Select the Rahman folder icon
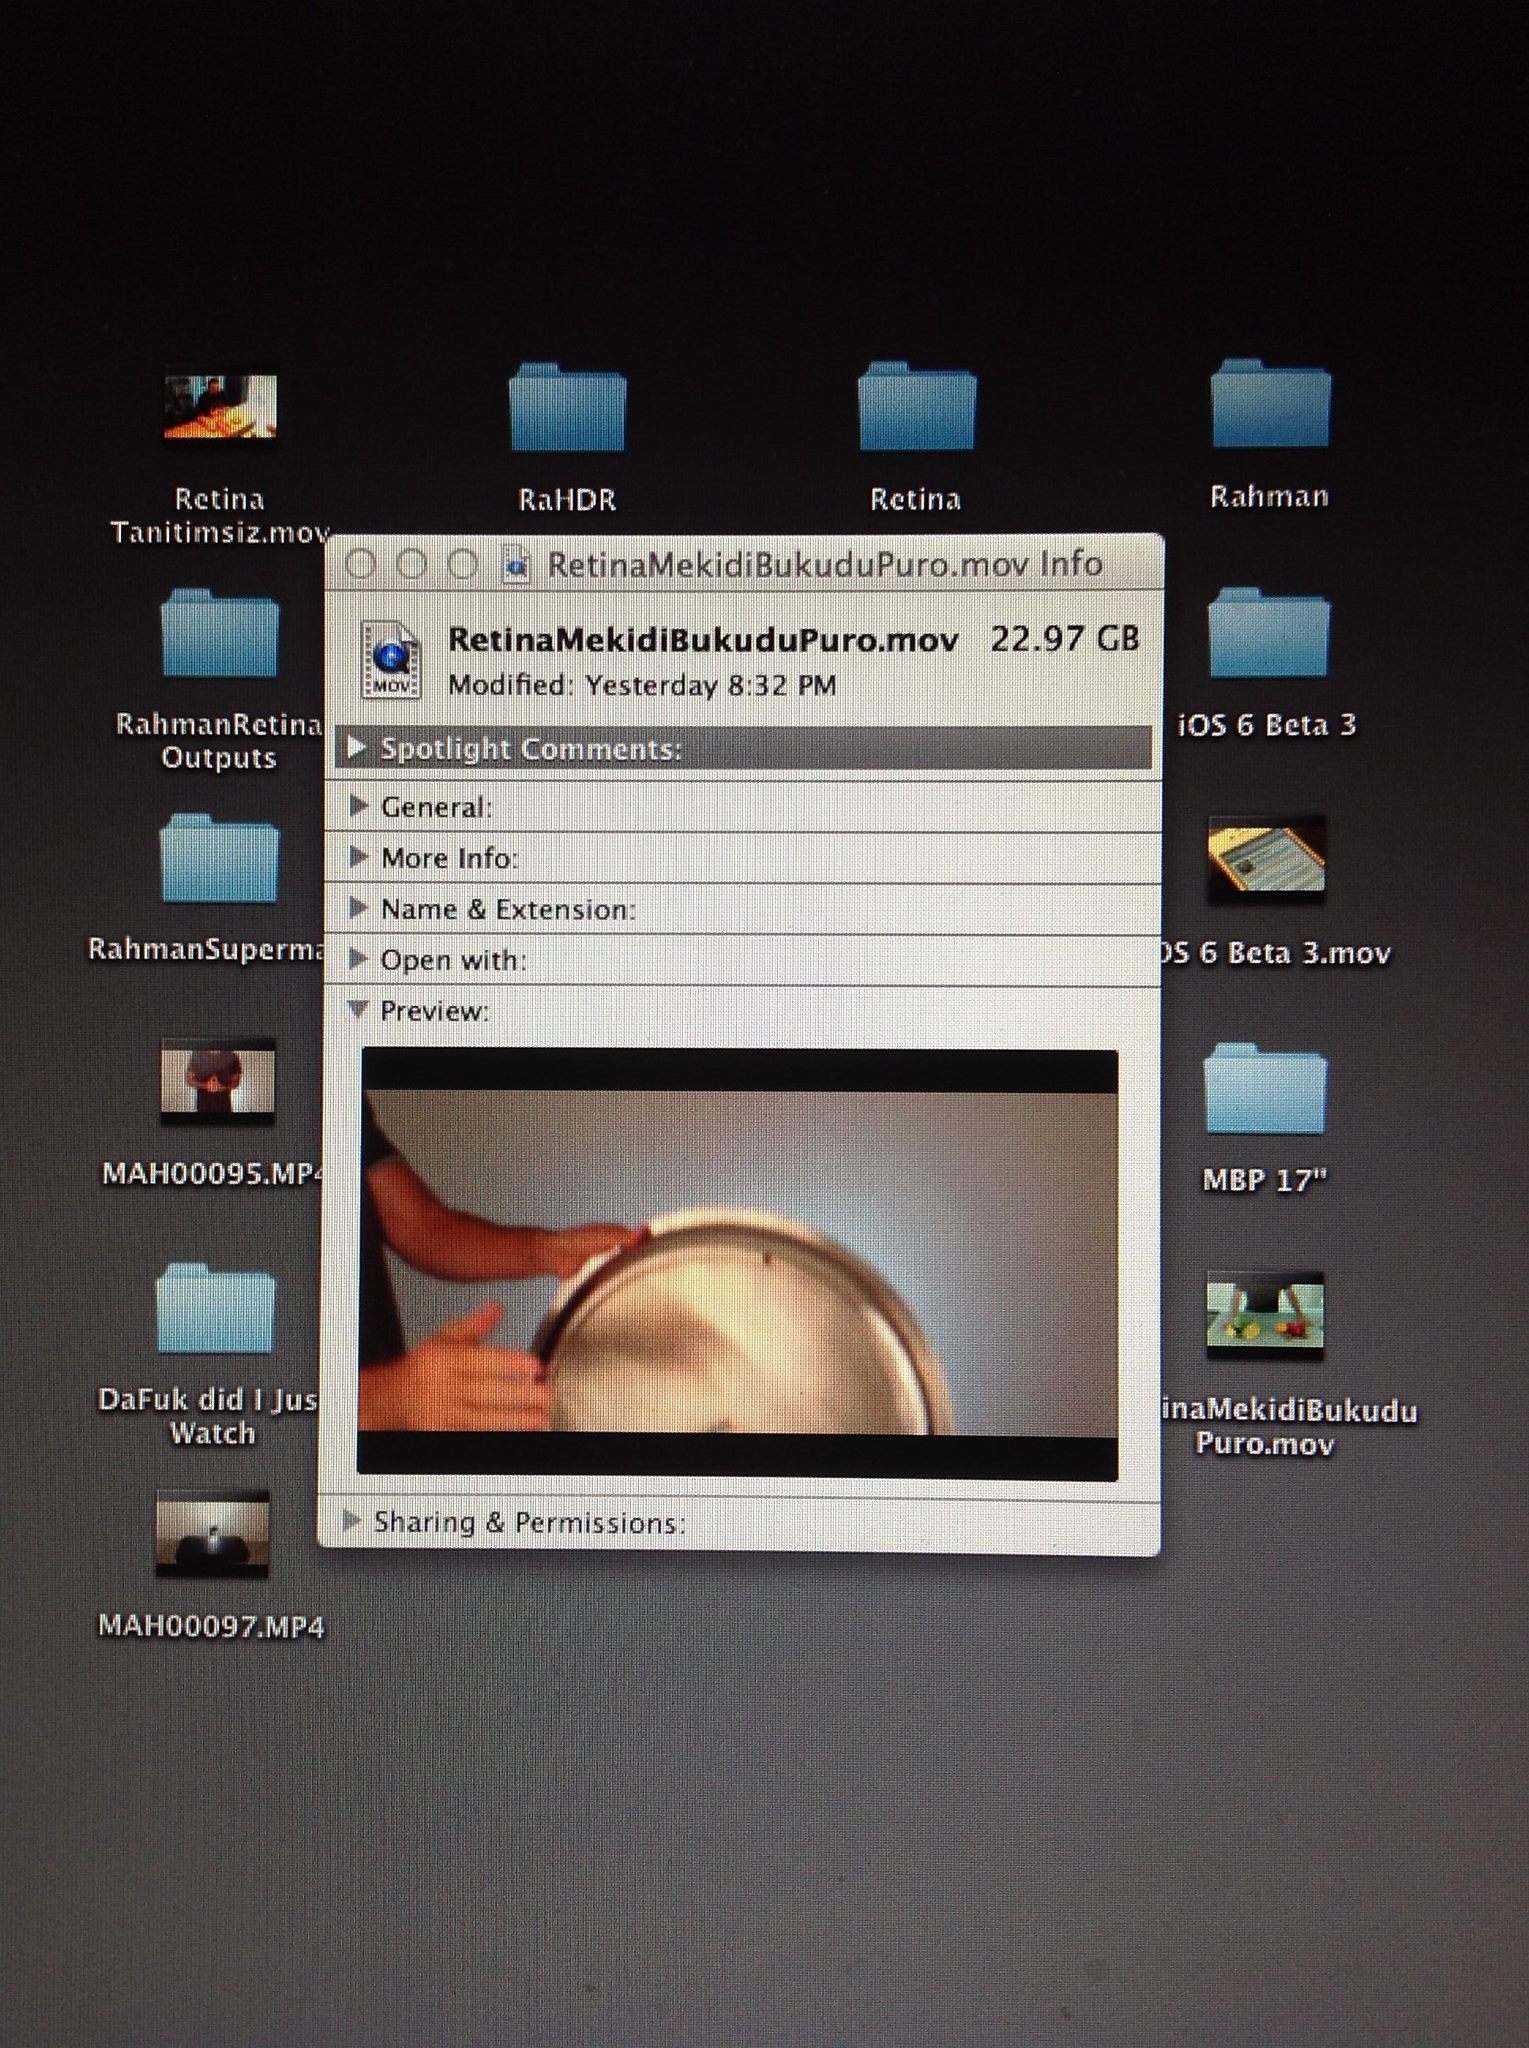The width and height of the screenshot is (1529, 2048). 1270,403
